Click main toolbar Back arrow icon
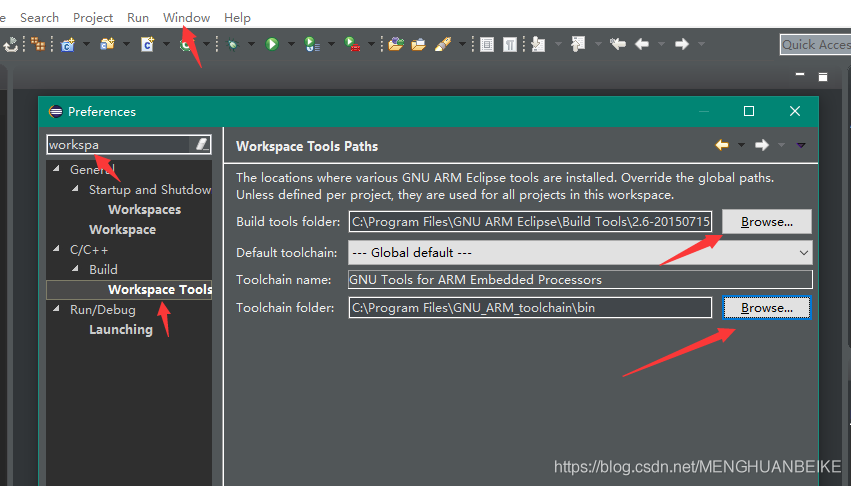The width and height of the screenshot is (851, 486). click(x=642, y=44)
